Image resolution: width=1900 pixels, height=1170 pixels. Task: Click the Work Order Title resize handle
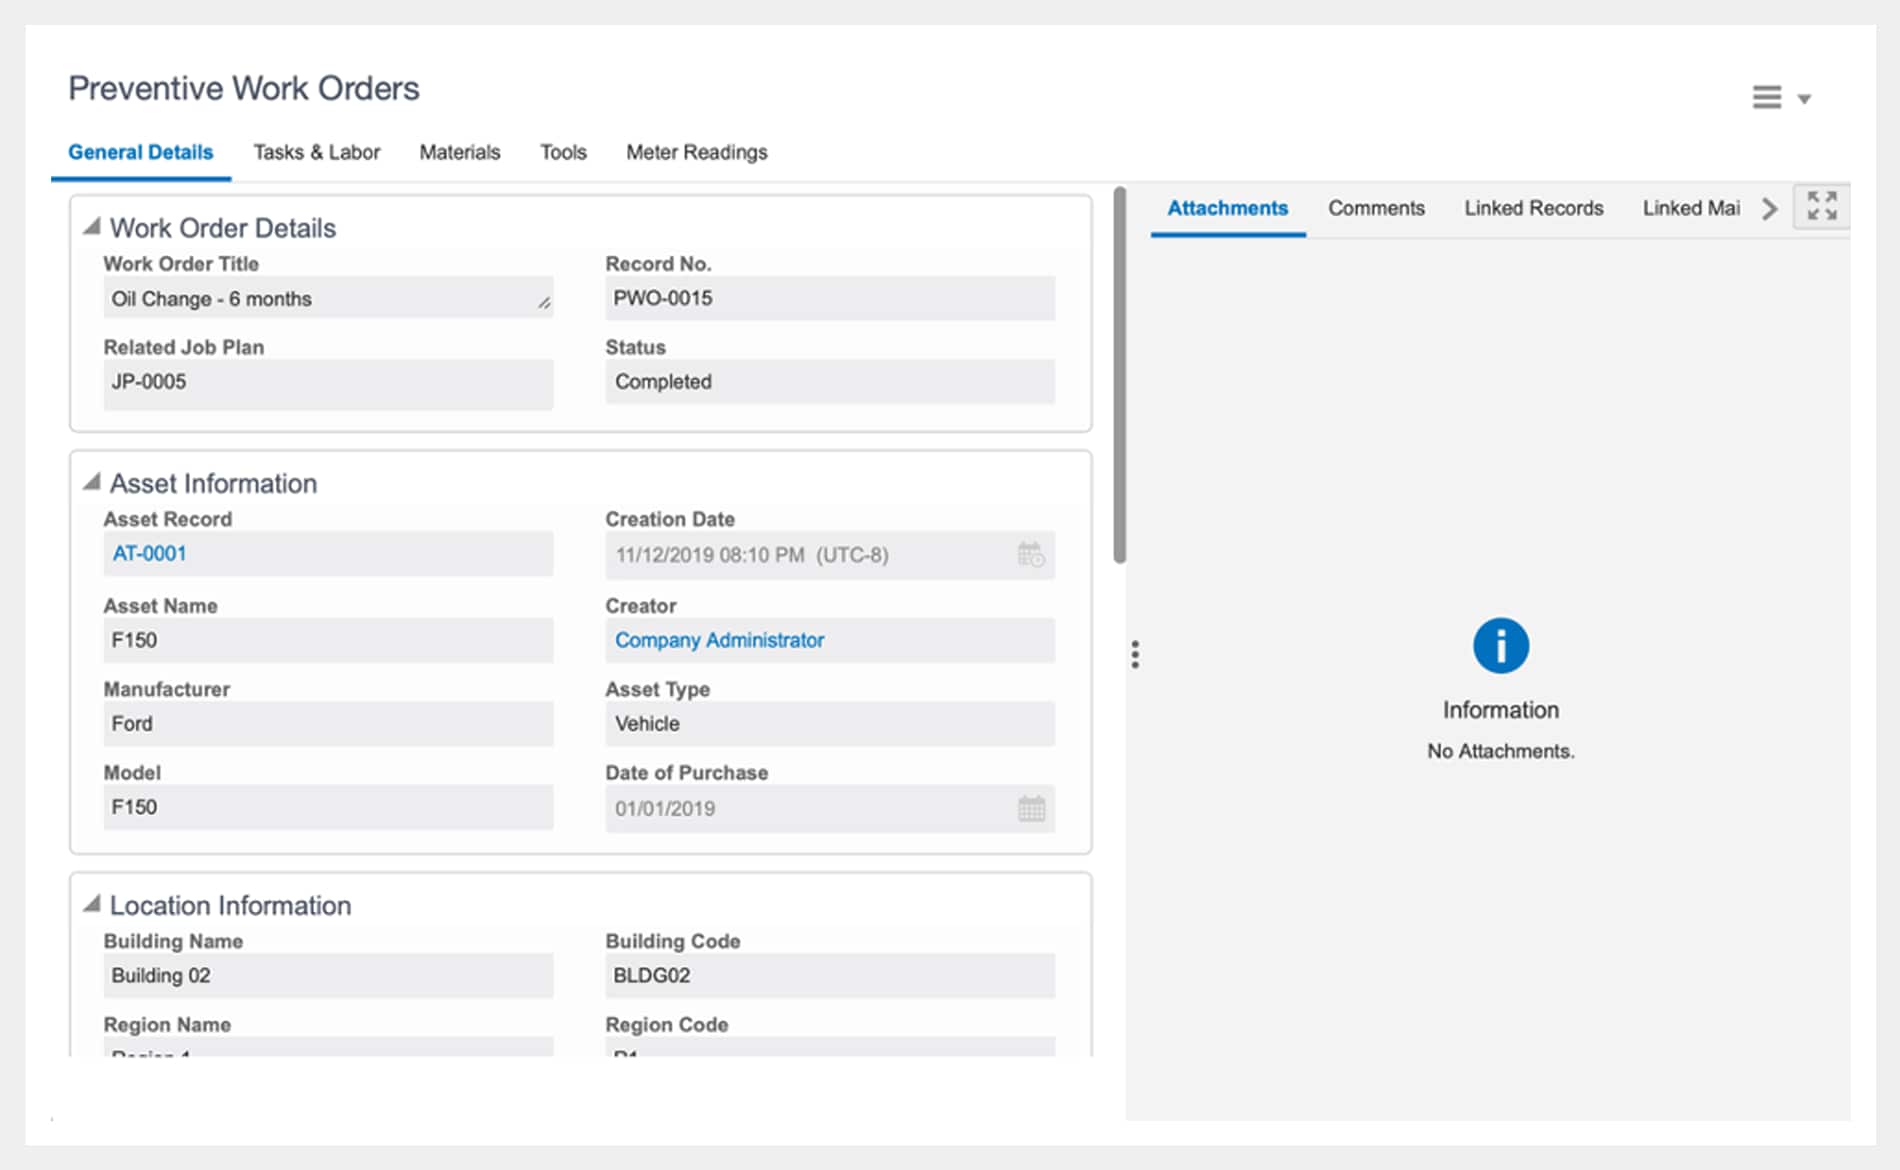pos(544,302)
